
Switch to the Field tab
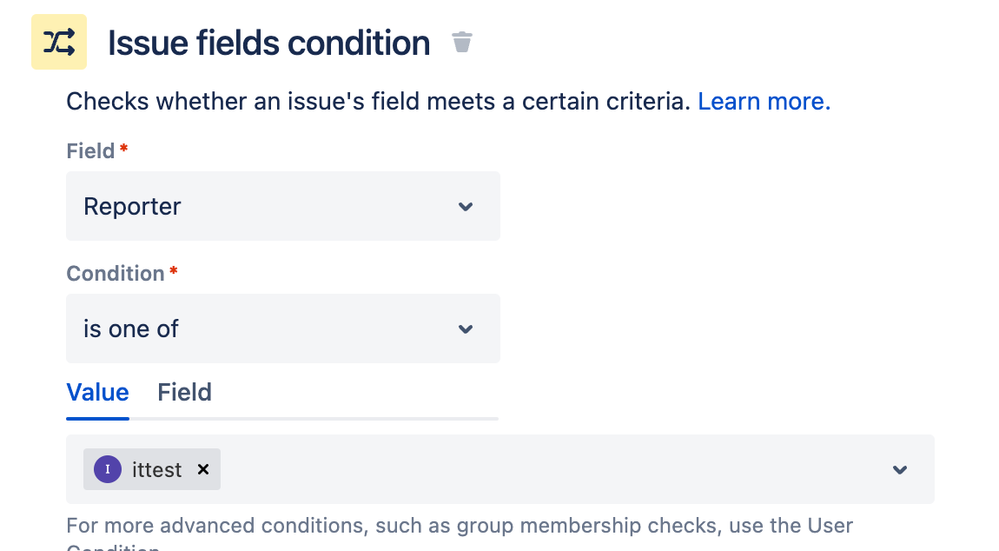[185, 392]
